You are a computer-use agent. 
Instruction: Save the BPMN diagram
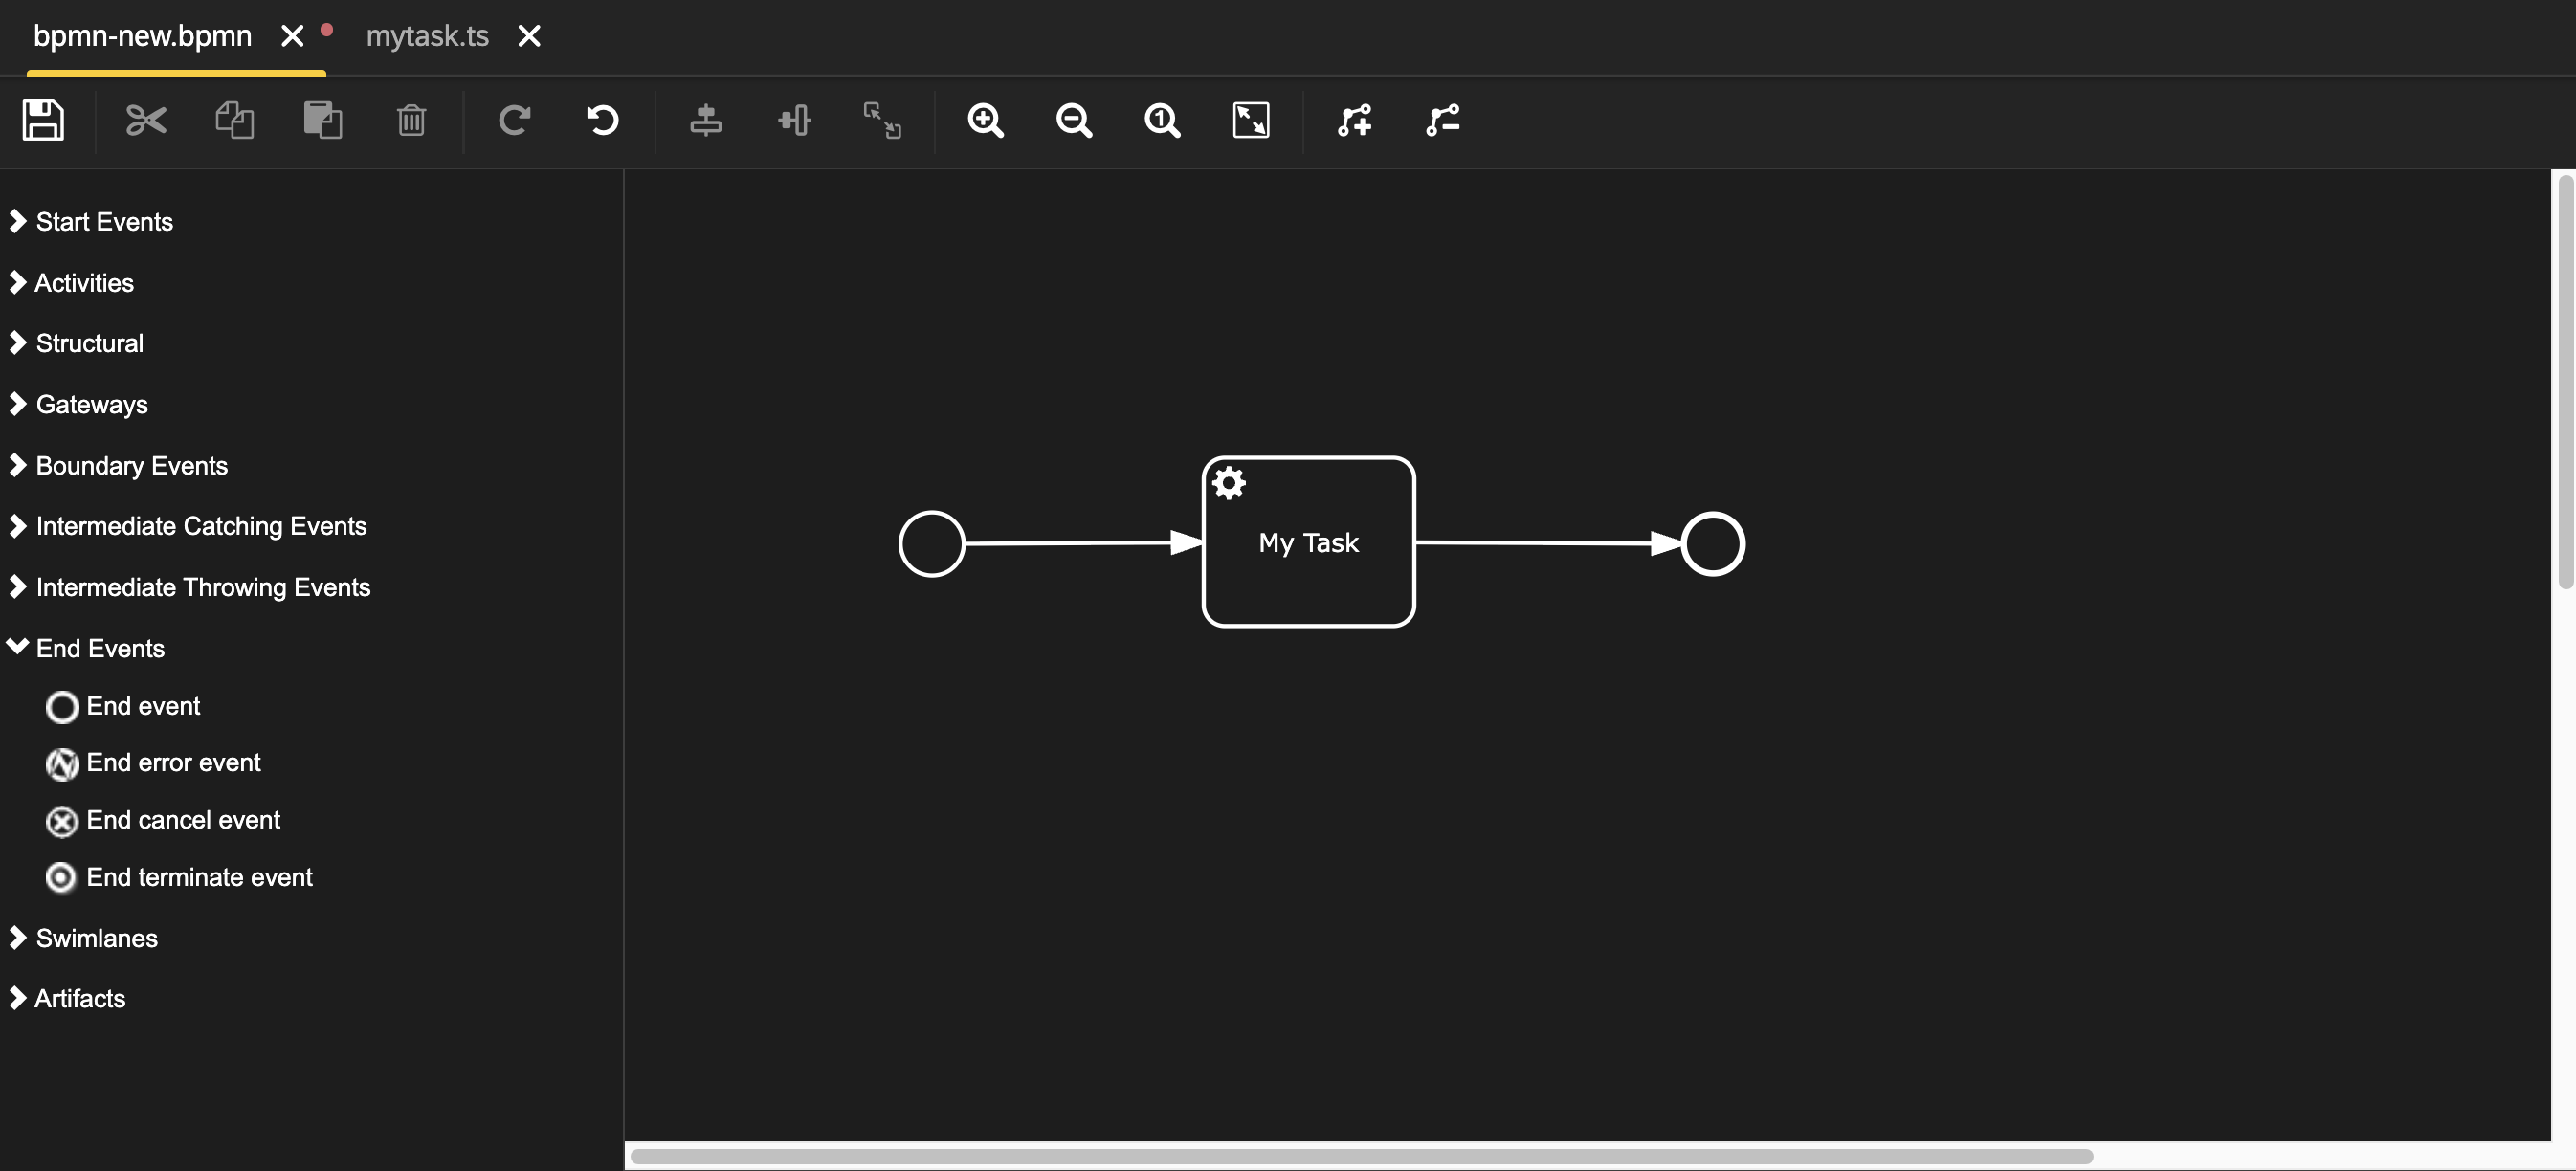42,120
